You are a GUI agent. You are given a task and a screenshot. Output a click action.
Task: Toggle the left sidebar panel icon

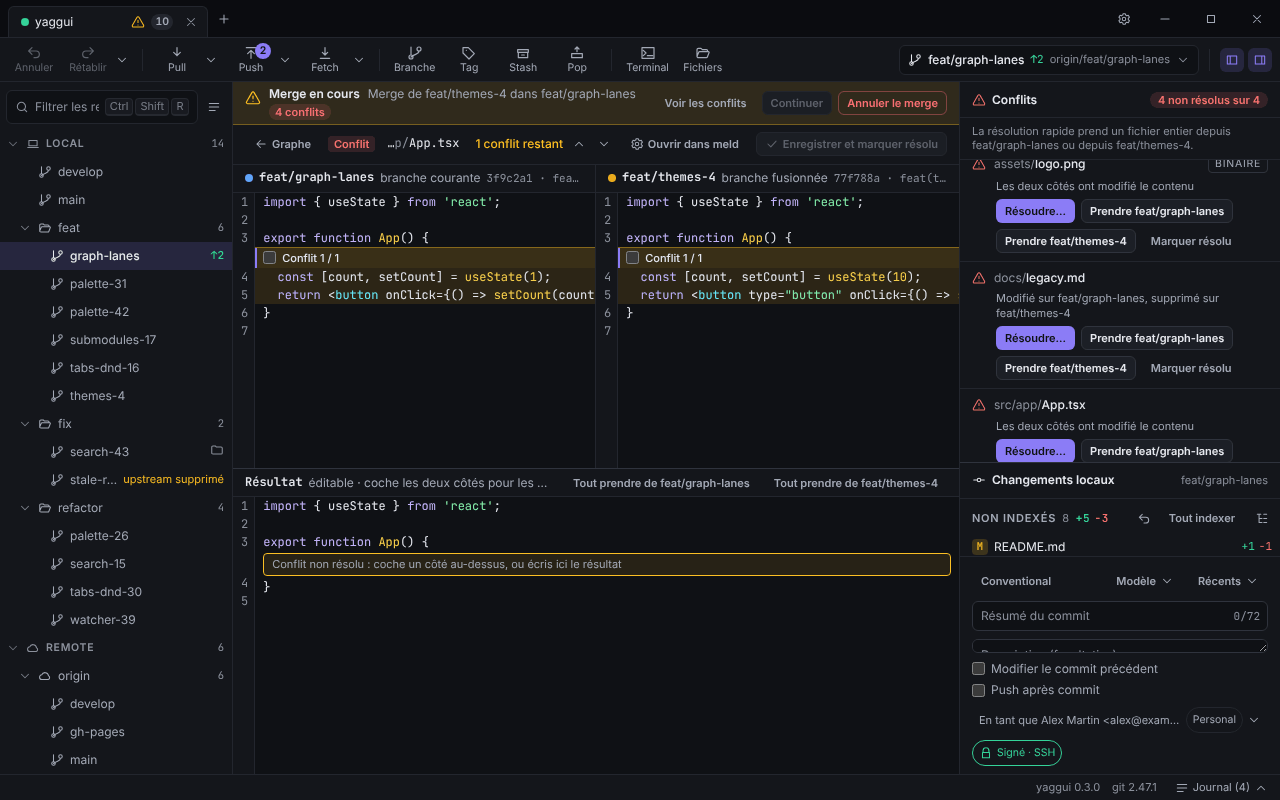click(x=1232, y=60)
